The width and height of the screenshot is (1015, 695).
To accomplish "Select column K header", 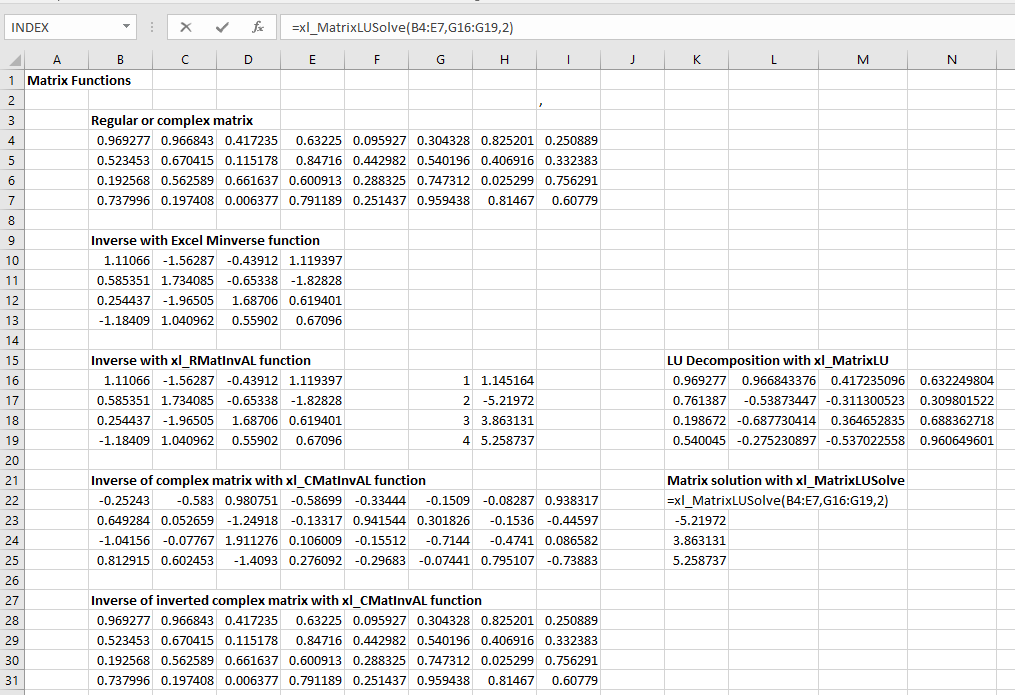I will point(696,60).
